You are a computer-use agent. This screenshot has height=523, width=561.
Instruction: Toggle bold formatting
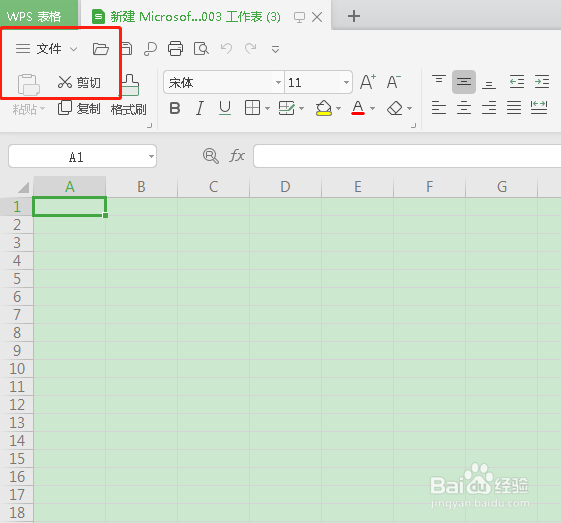point(175,108)
